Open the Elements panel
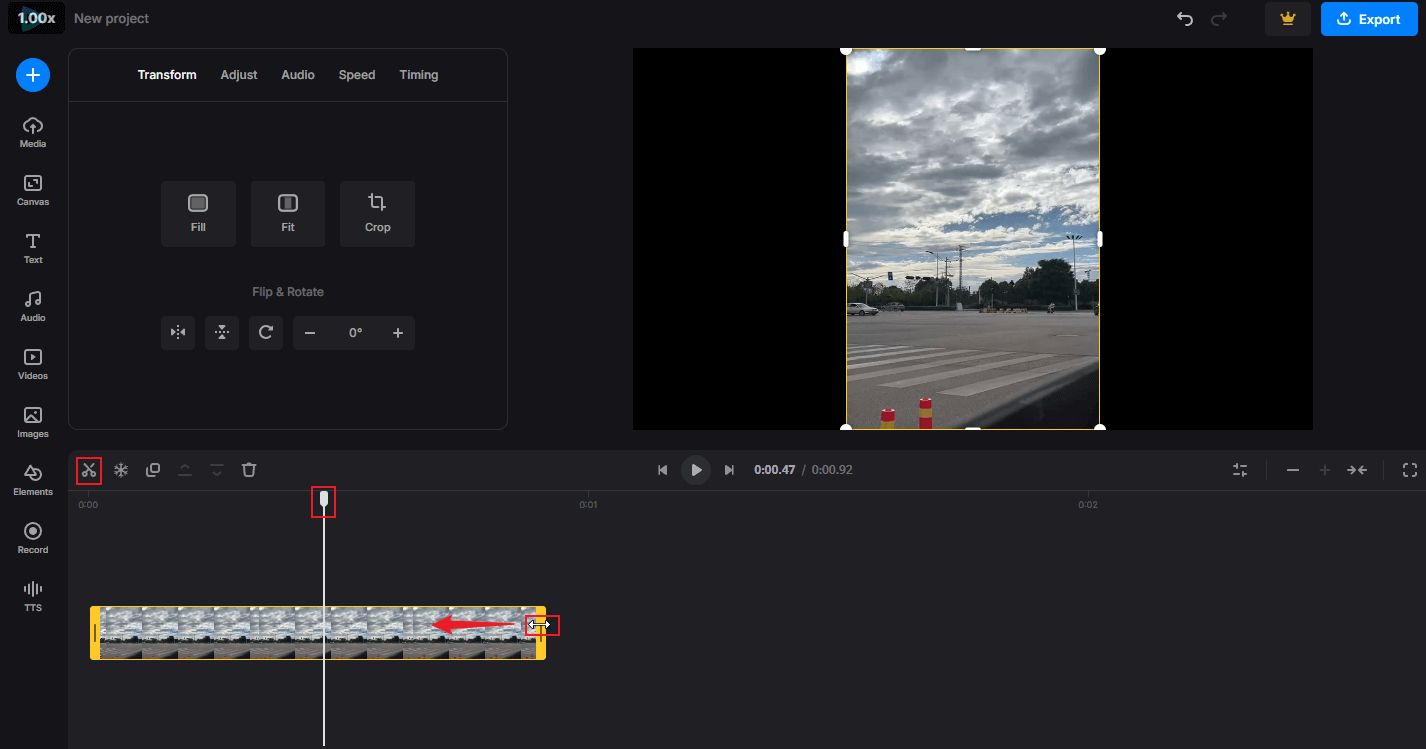 32,478
